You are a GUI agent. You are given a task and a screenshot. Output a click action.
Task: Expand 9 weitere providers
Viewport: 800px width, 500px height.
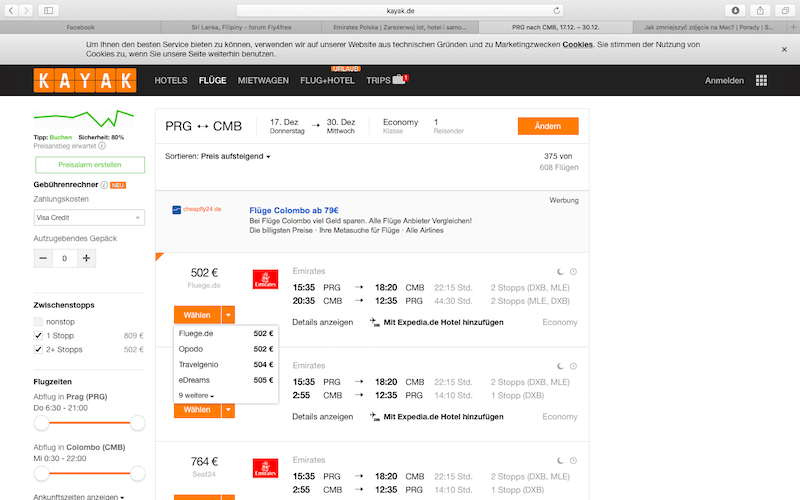[196, 395]
